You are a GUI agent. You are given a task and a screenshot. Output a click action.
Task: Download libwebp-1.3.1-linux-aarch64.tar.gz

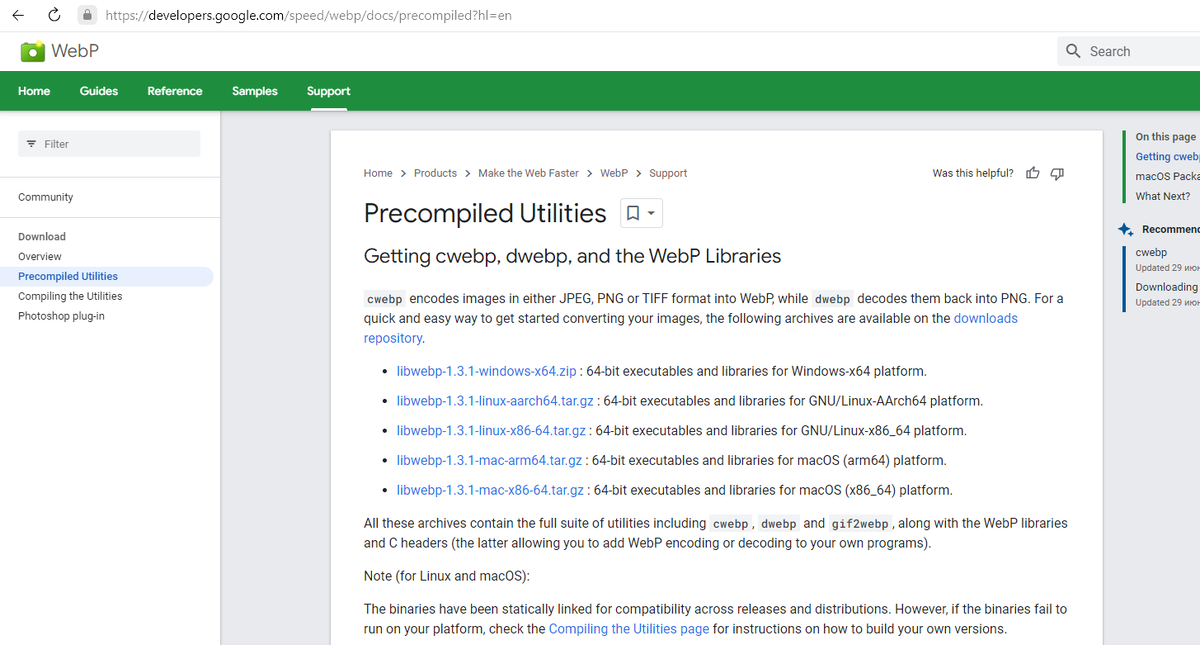click(495, 401)
